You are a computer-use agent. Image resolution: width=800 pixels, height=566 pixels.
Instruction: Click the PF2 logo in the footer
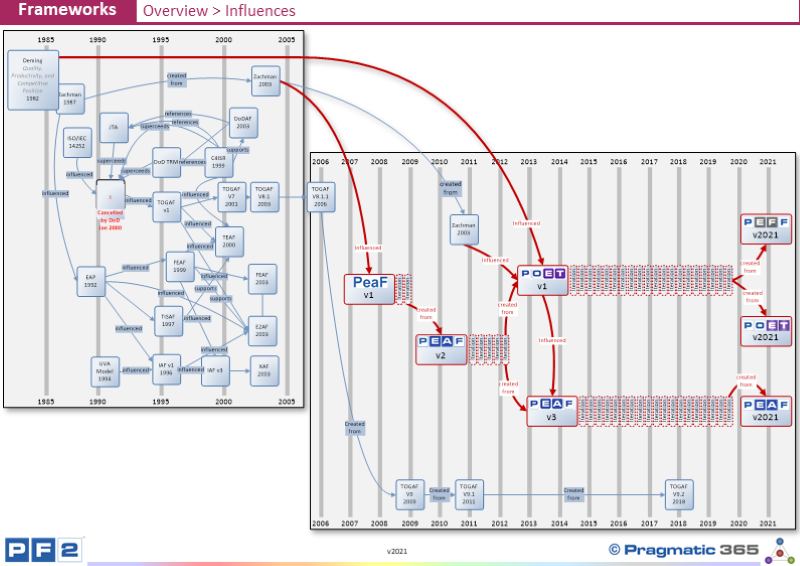44,550
